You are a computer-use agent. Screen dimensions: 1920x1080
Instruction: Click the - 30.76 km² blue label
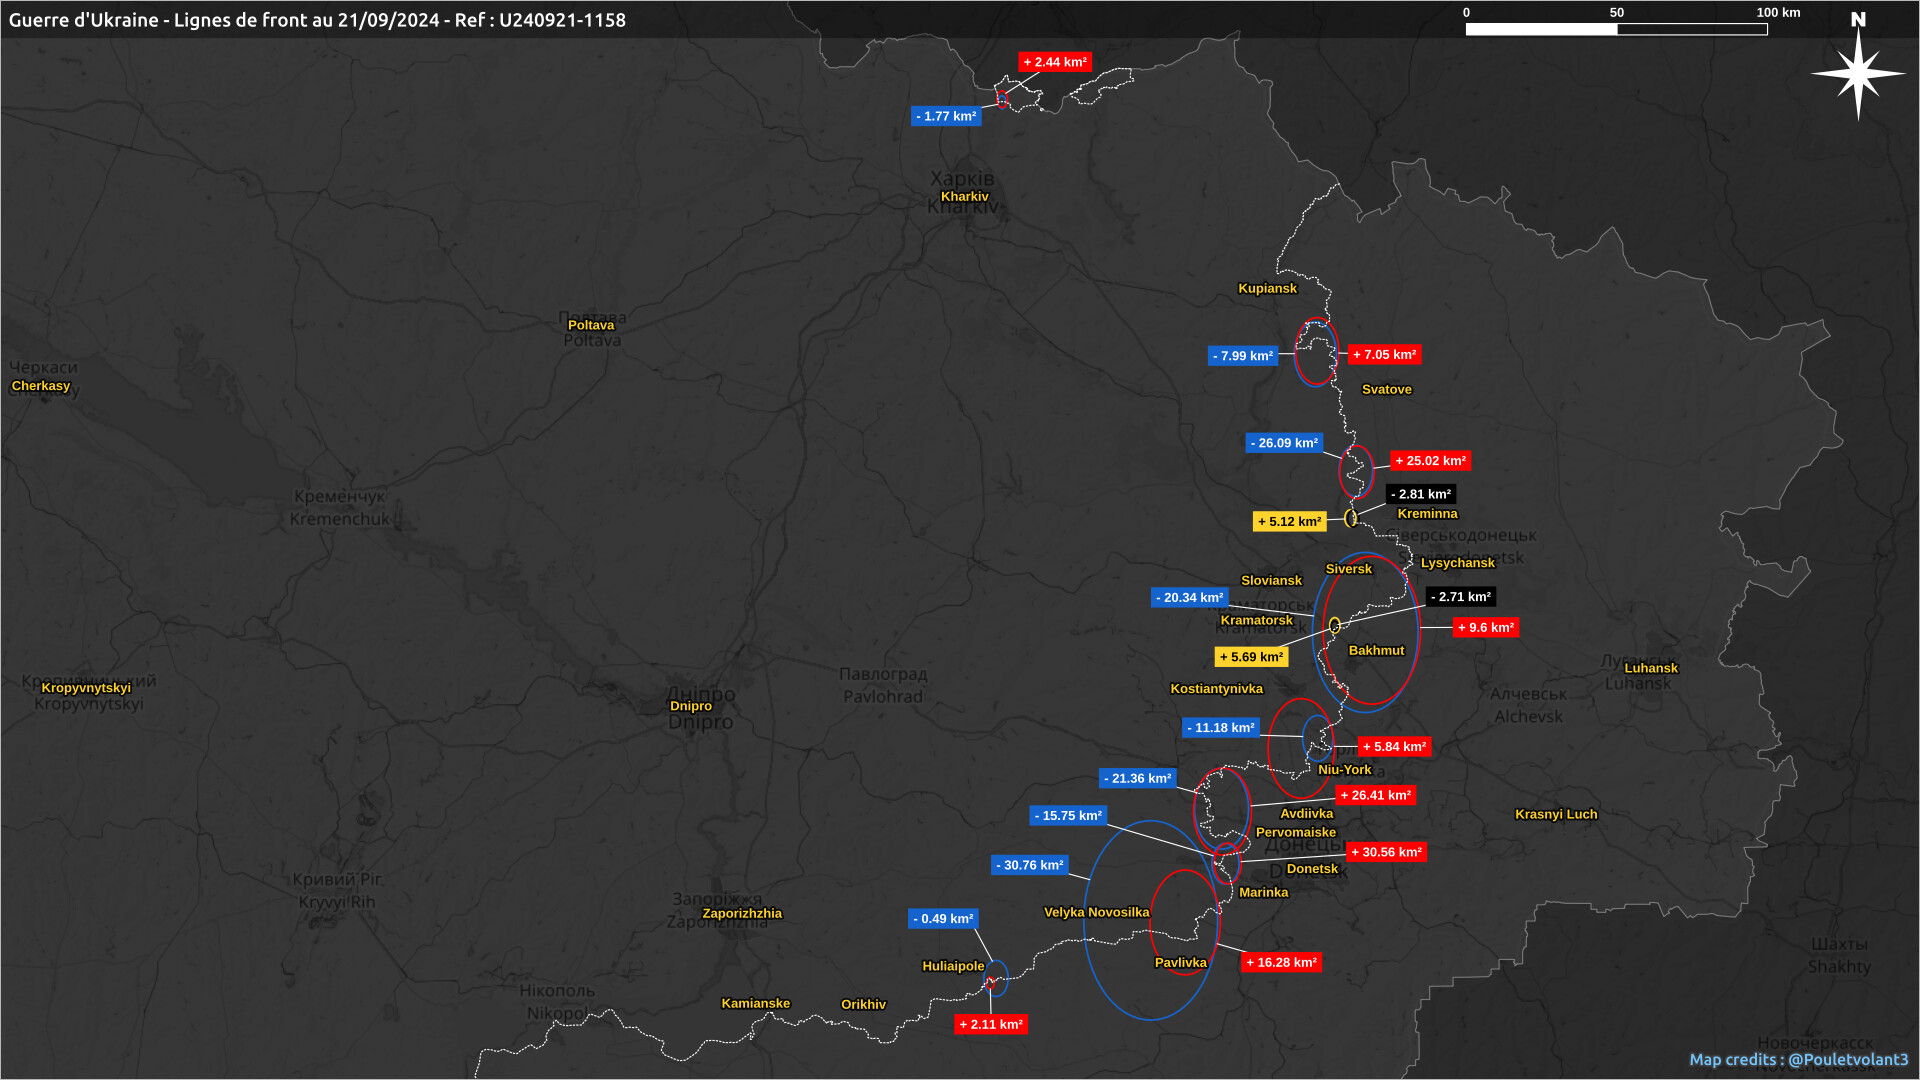1029,865
